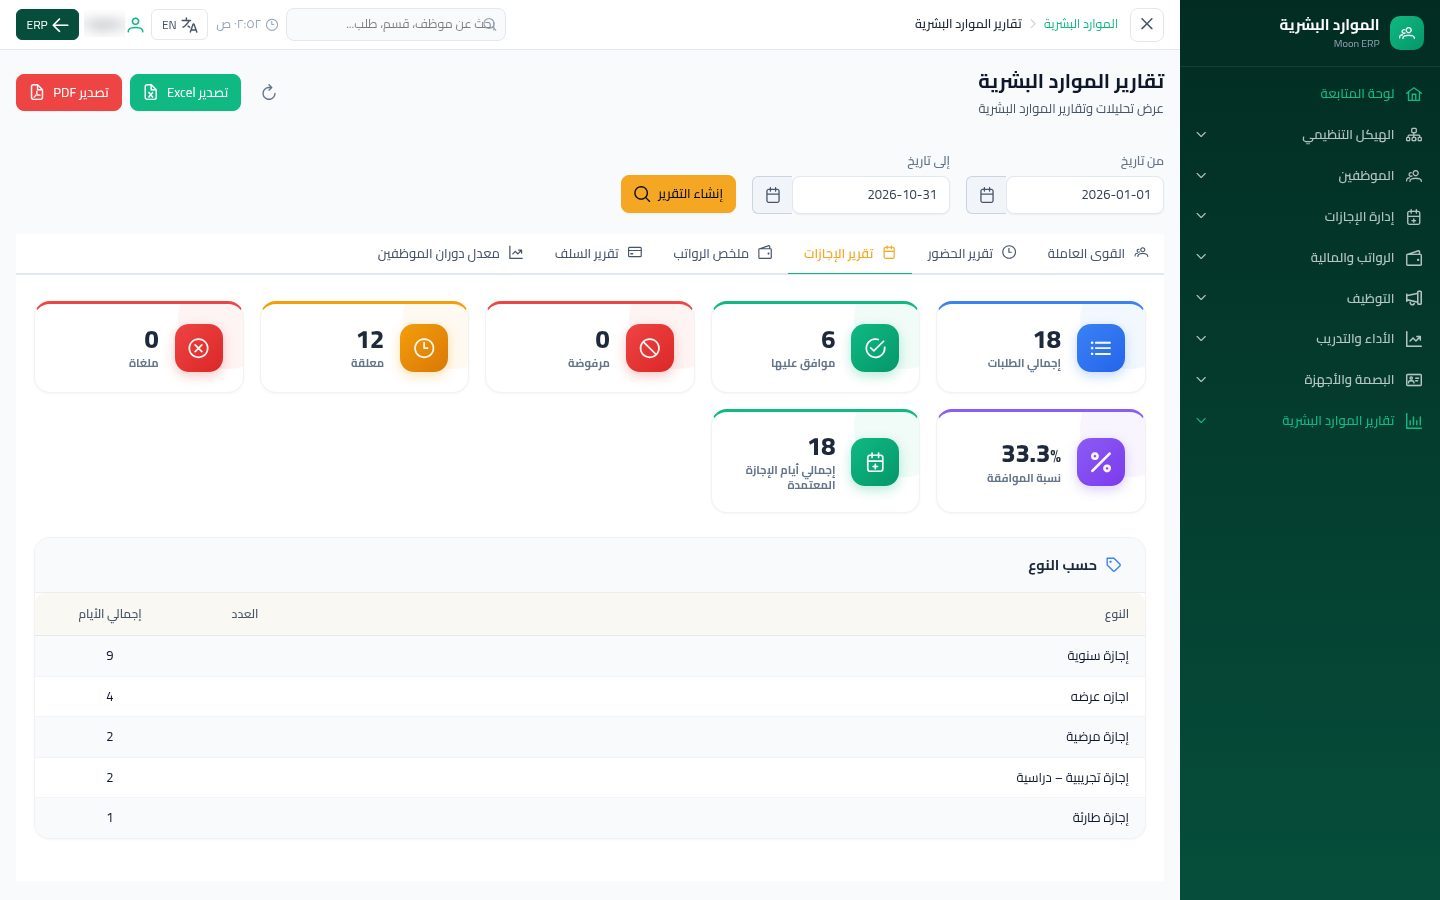Open the calendar picker for the إلى تاريخ field

click(x=772, y=195)
